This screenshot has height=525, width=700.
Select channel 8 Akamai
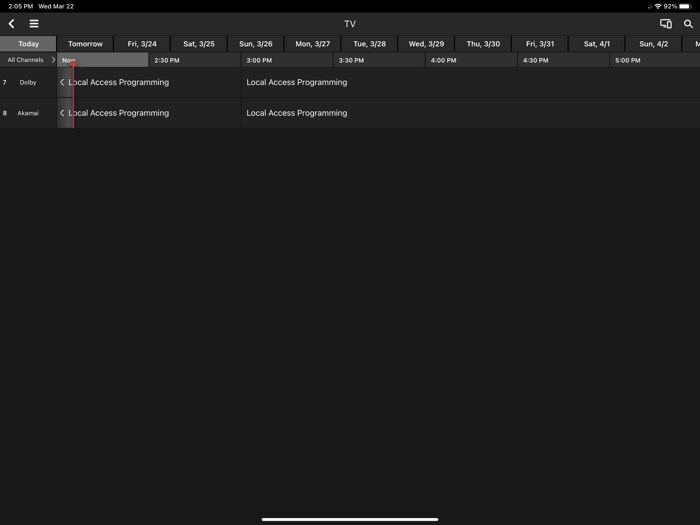[x=28, y=113]
